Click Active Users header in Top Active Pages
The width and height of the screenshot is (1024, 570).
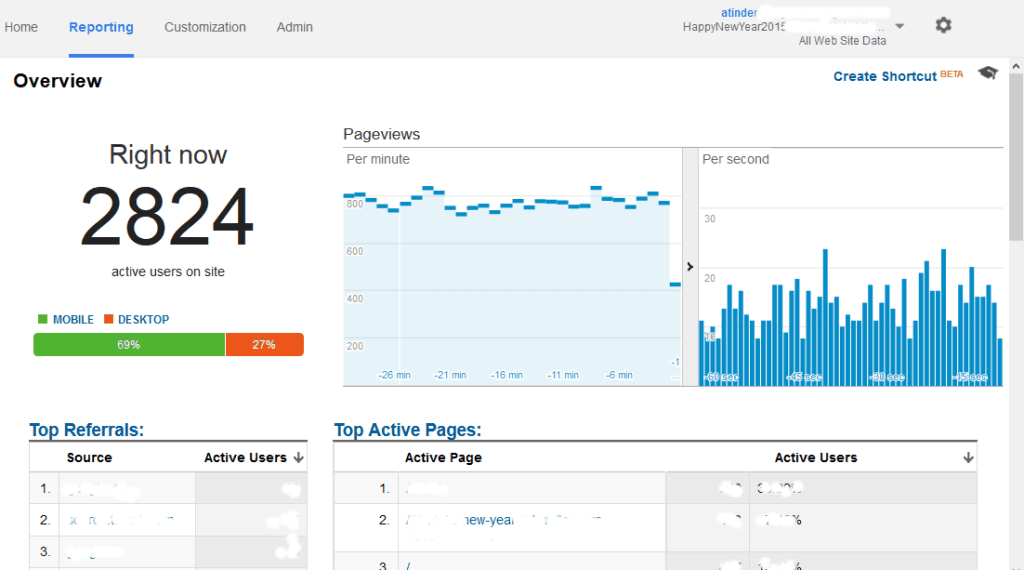pyautogui.click(x=816, y=458)
